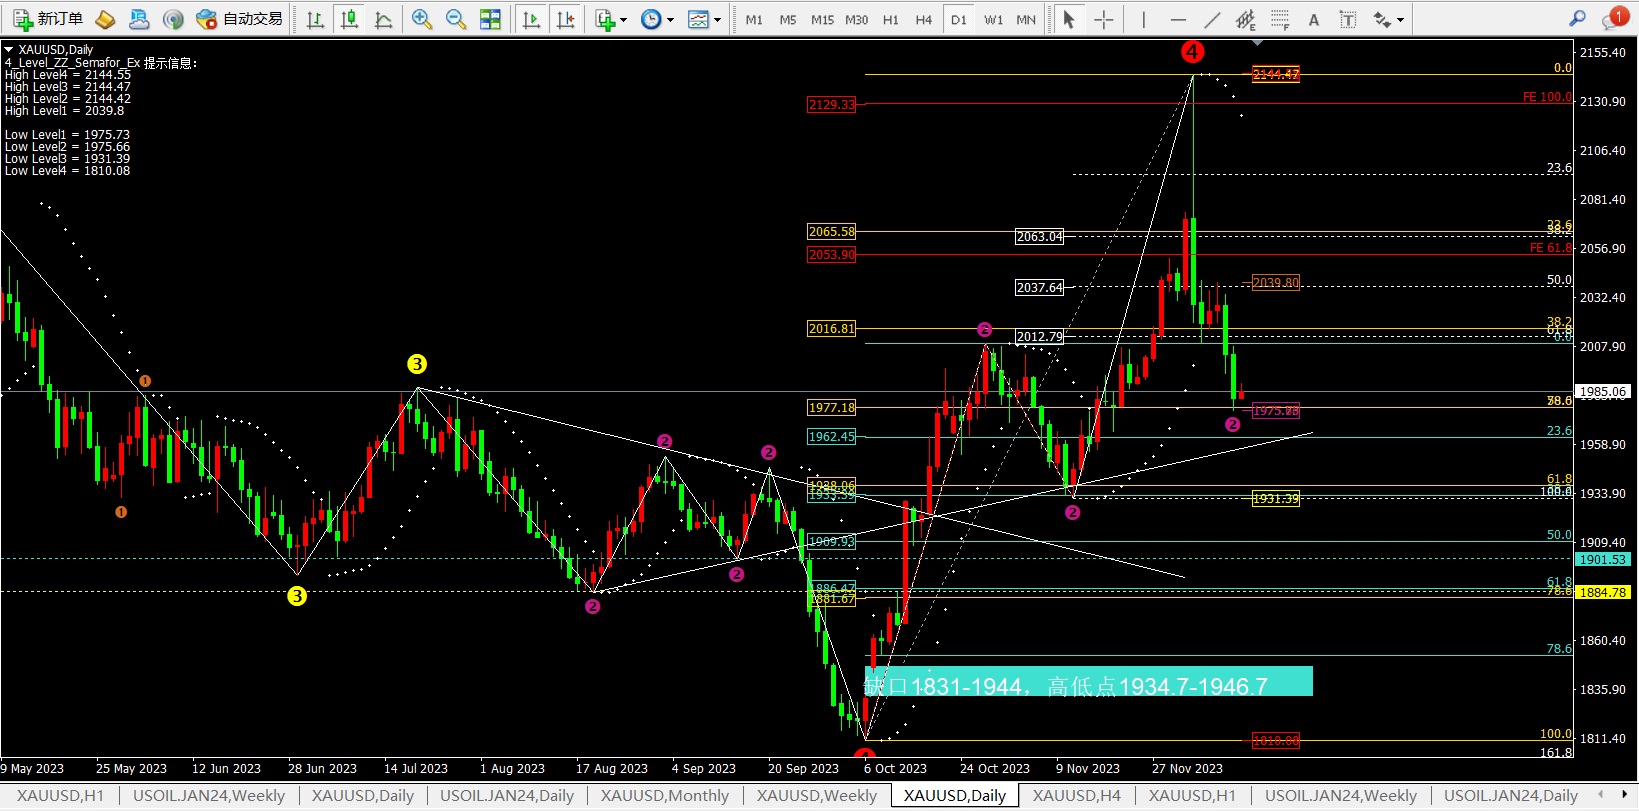Click the 2063.04 white price label
1639x811 pixels.
(1040, 236)
